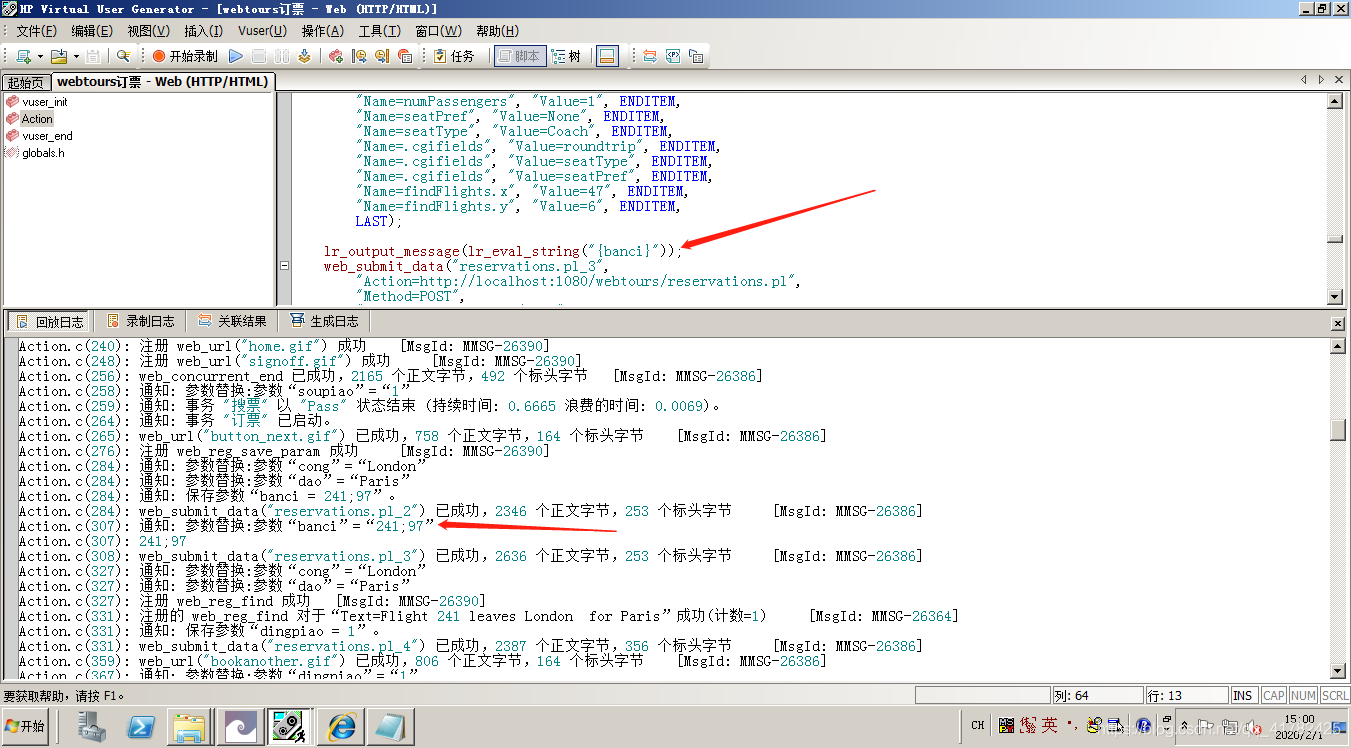The image size is (1351, 748).
Task: Open the 操作(A) menu
Action: [323, 31]
